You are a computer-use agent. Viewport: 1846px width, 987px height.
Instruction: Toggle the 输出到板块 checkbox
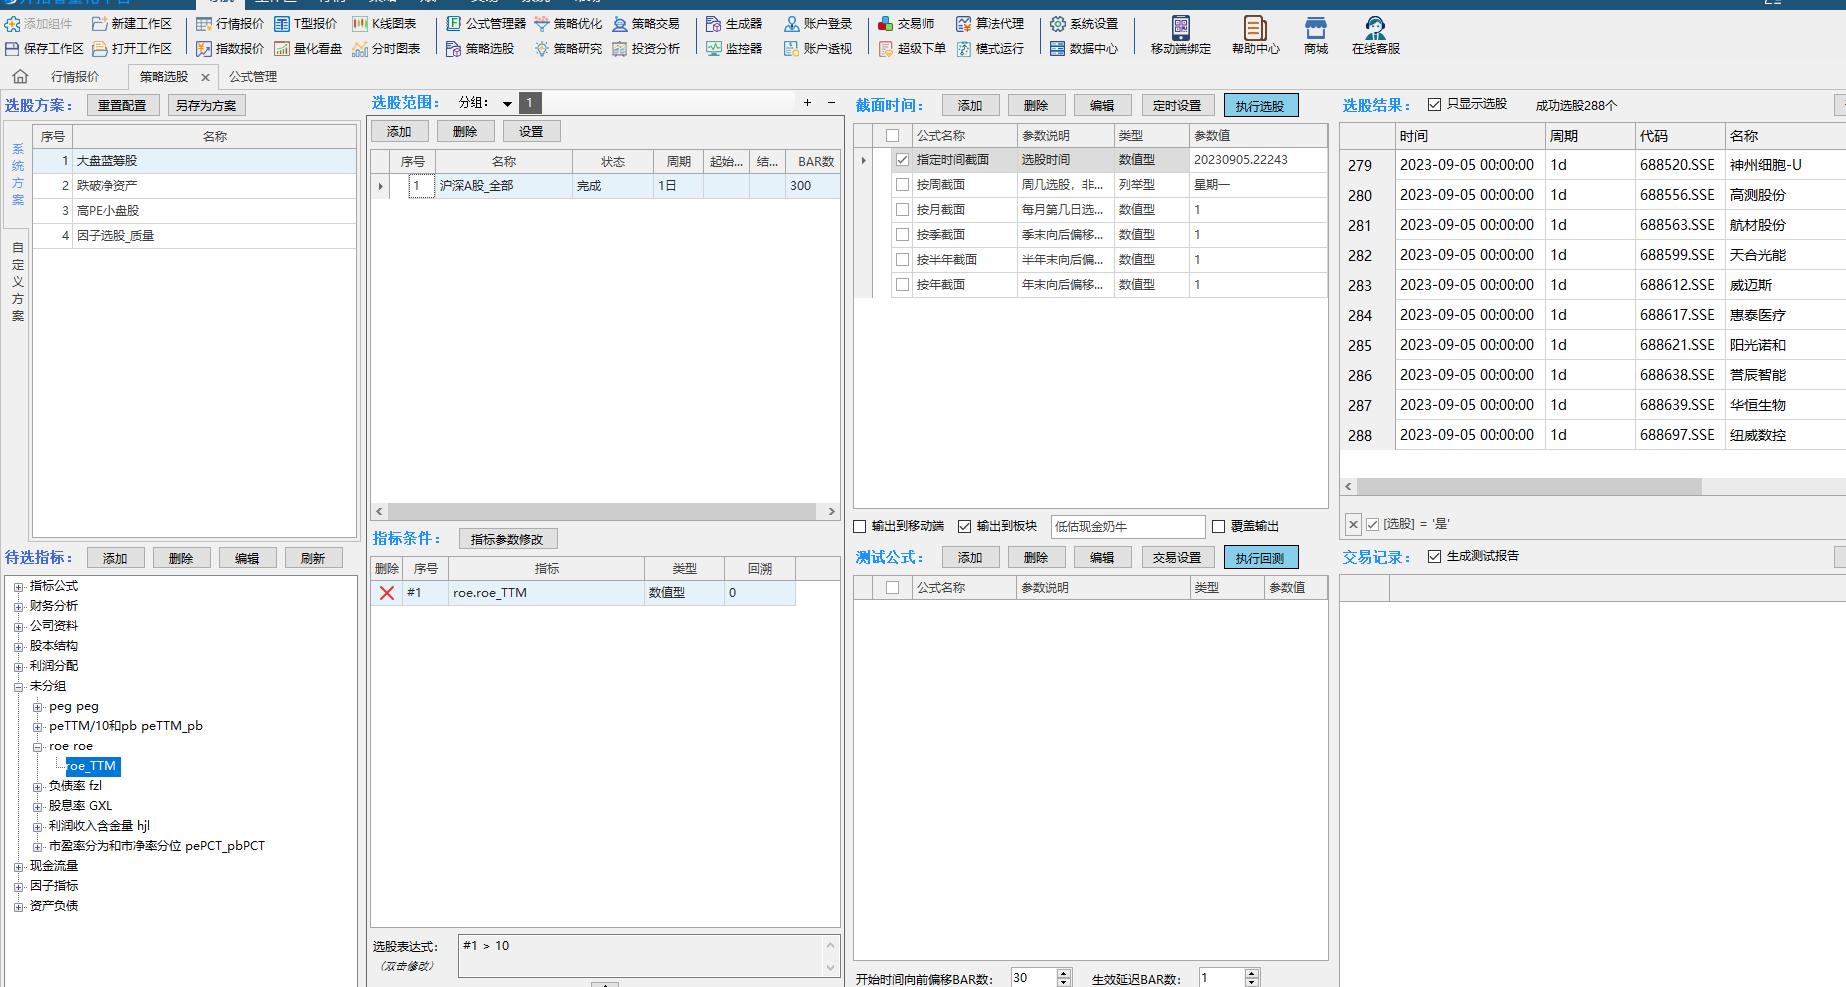[x=965, y=526]
